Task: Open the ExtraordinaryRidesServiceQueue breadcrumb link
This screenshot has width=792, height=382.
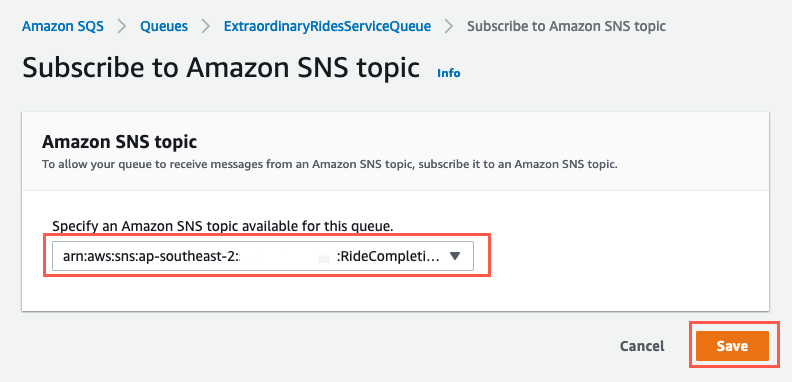Action: 327,26
